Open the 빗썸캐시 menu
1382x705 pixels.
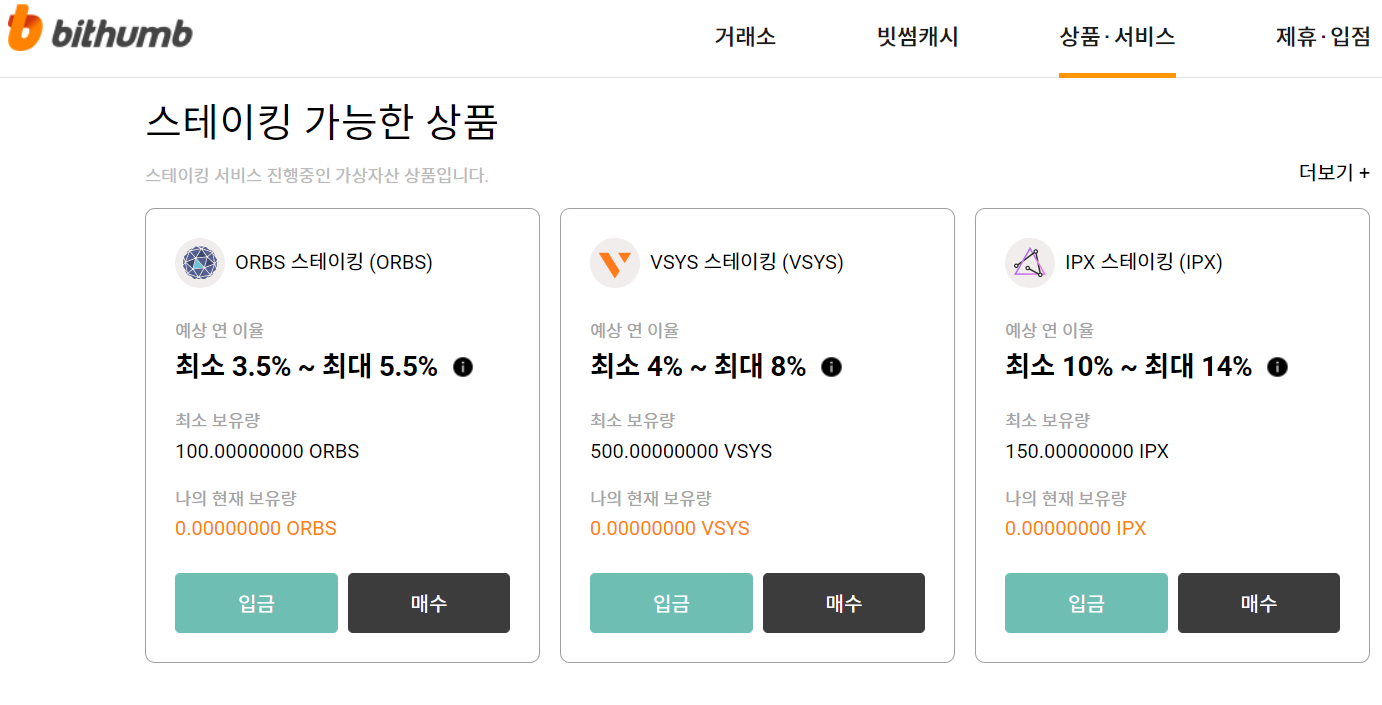(x=917, y=38)
